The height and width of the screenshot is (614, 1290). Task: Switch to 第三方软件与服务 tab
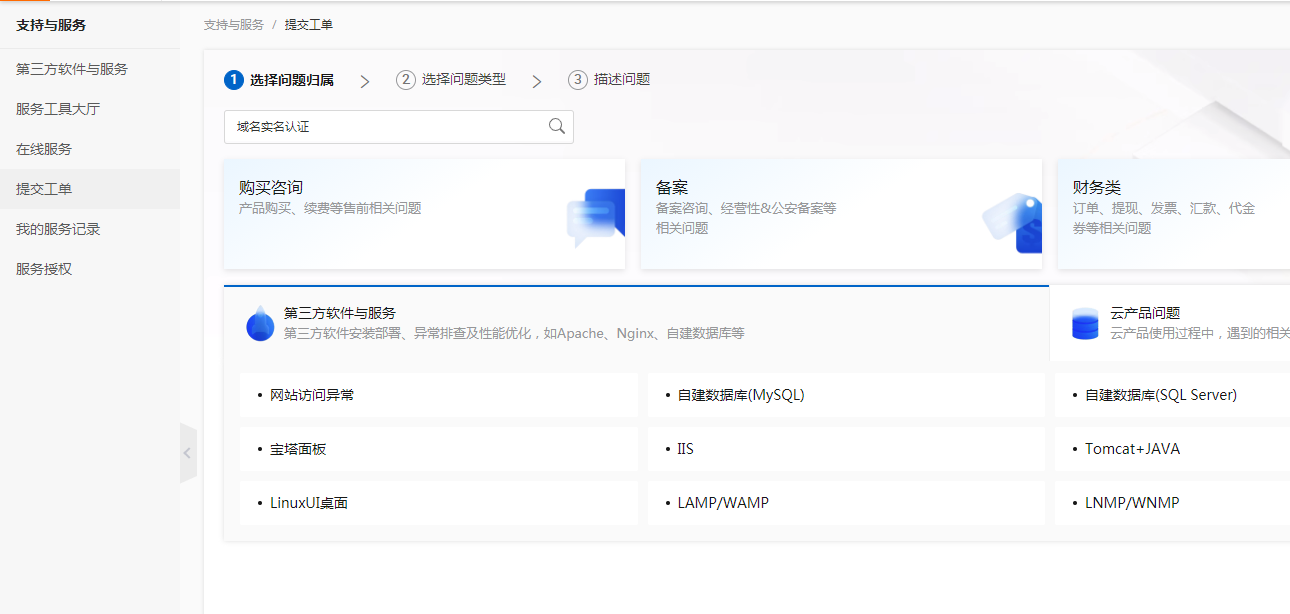tap(636, 323)
